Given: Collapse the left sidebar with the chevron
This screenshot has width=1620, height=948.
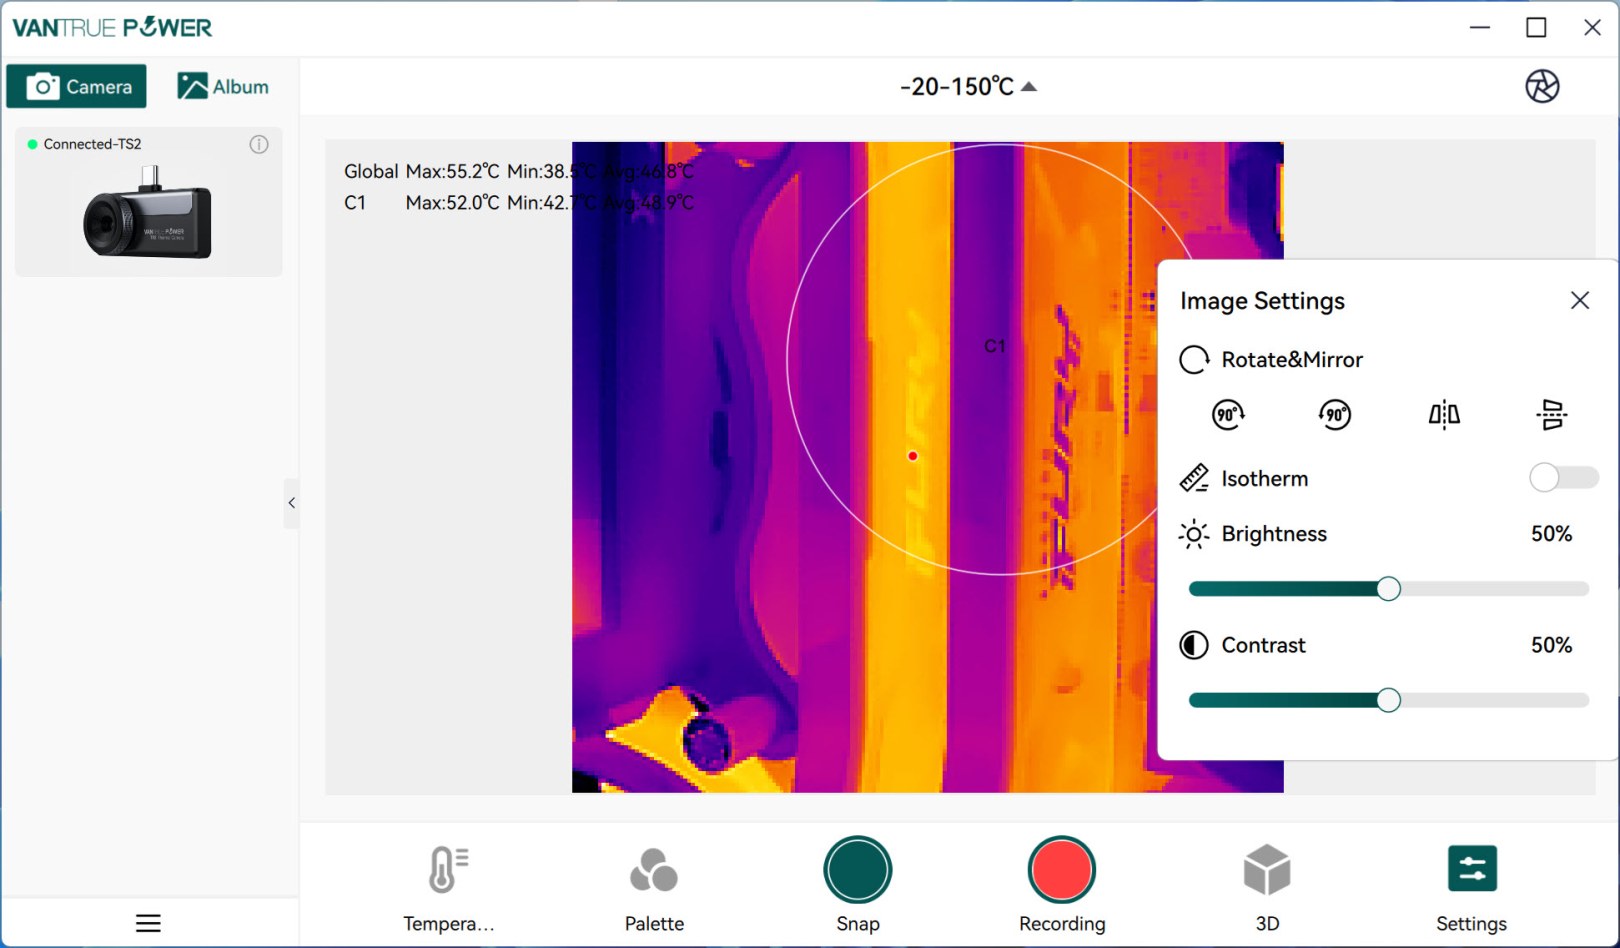Looking at the screenshot, I should coord(291,503).
